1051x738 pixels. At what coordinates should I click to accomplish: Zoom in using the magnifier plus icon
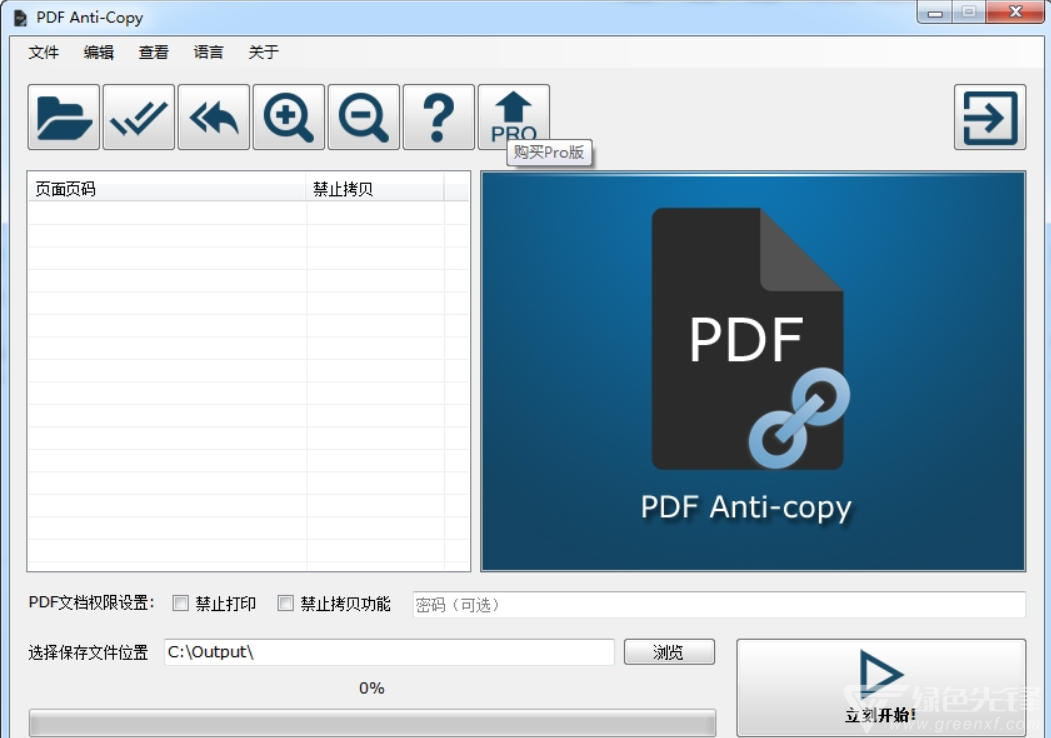tap(289, 117)
